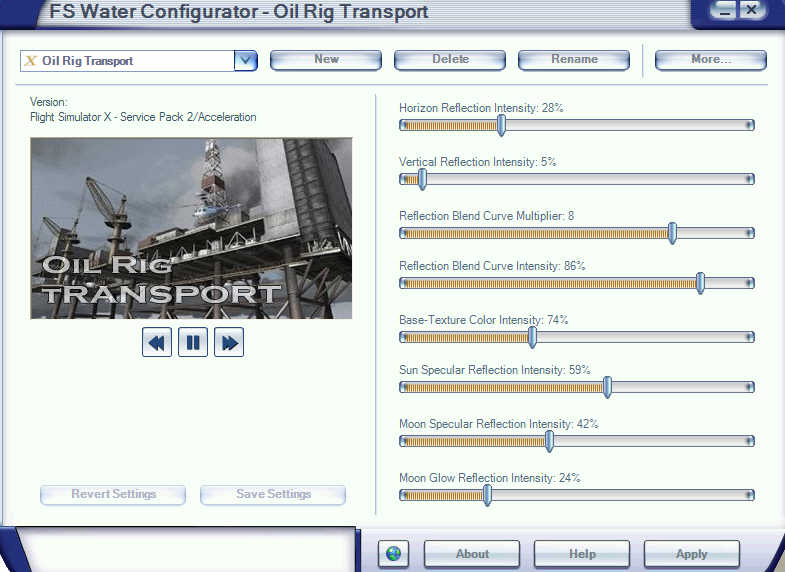This screenshot has height=572, width=785.
Task: Click the Horizon Reflection Intensity slider handle
Action: (501, 125)
